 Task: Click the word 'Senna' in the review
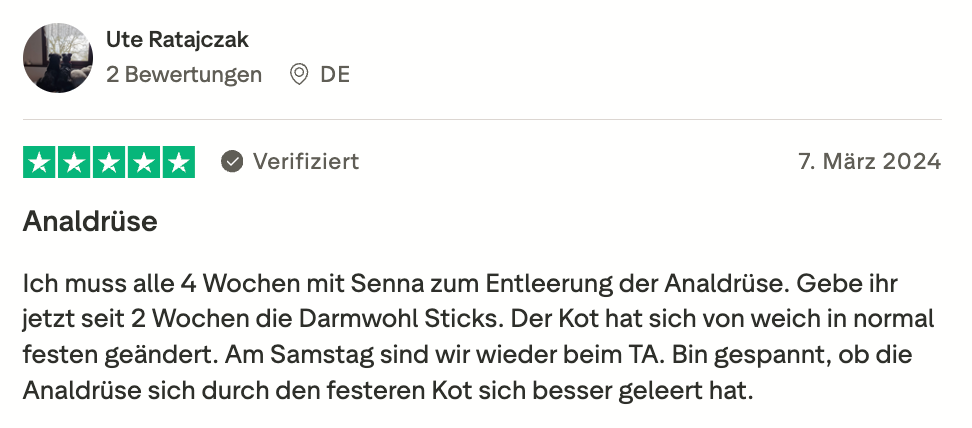tap(390, 283)
